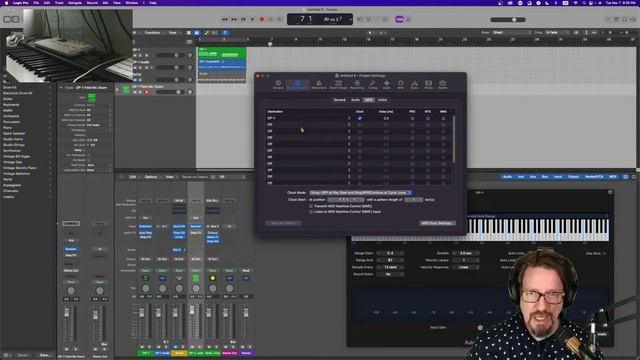Open second row Off destination popup

click(309, 125)
